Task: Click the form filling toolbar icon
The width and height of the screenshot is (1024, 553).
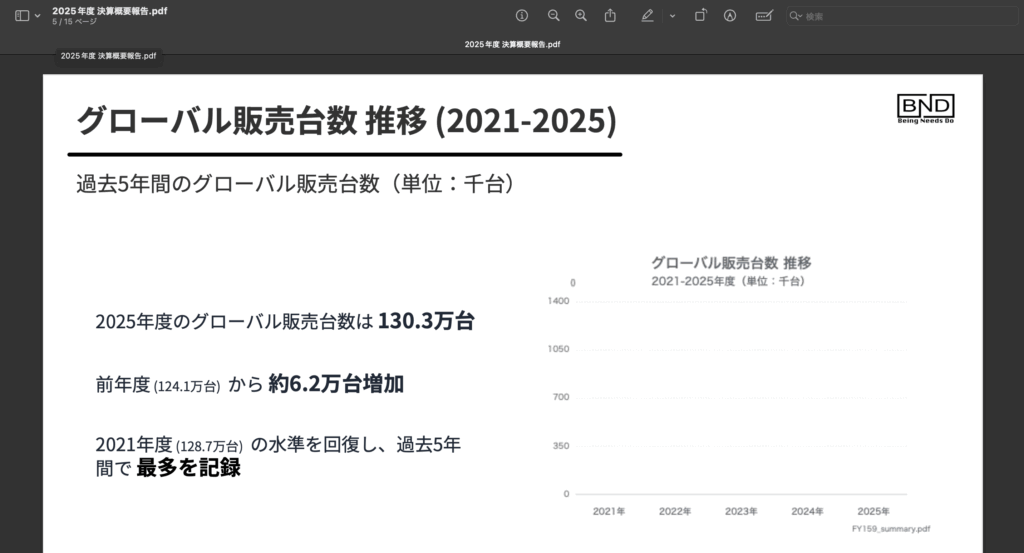Action: coord(764,16)
